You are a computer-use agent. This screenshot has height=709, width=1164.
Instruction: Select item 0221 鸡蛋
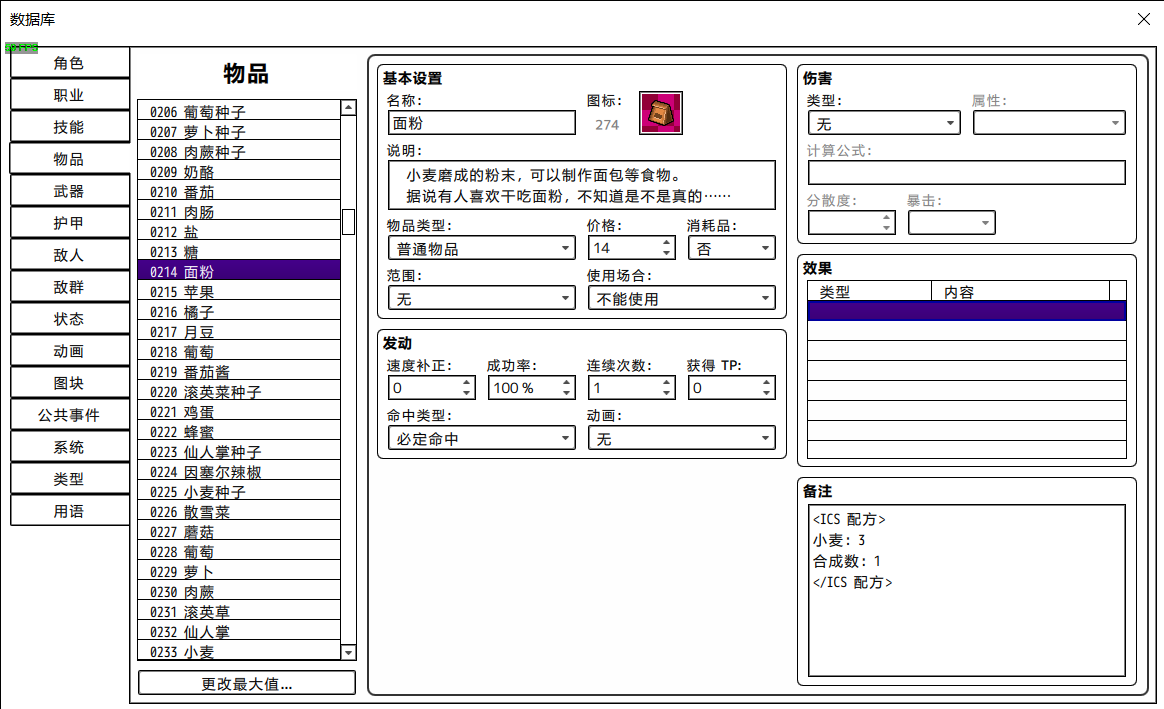click(x=239, y=412)
